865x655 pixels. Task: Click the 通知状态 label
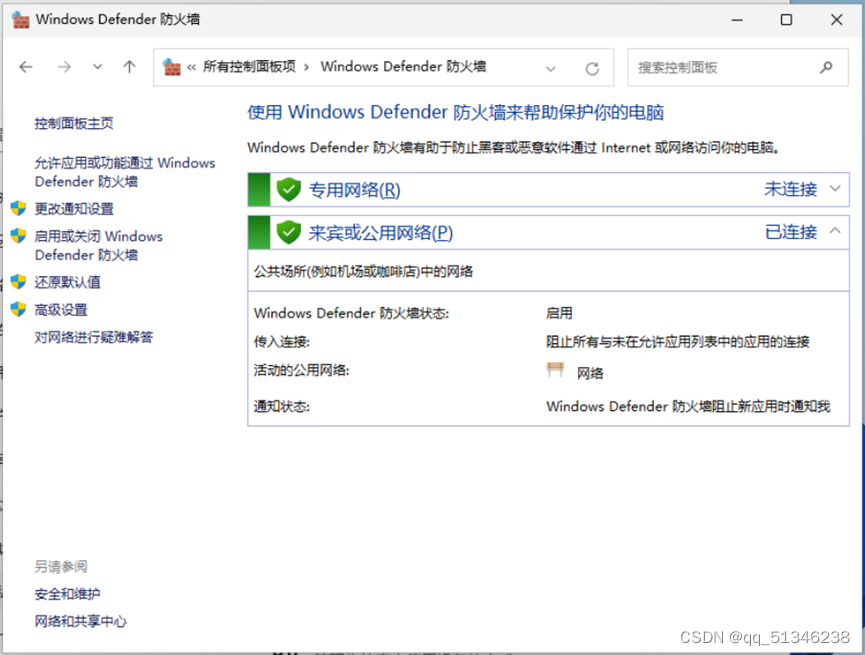(281, 406)
